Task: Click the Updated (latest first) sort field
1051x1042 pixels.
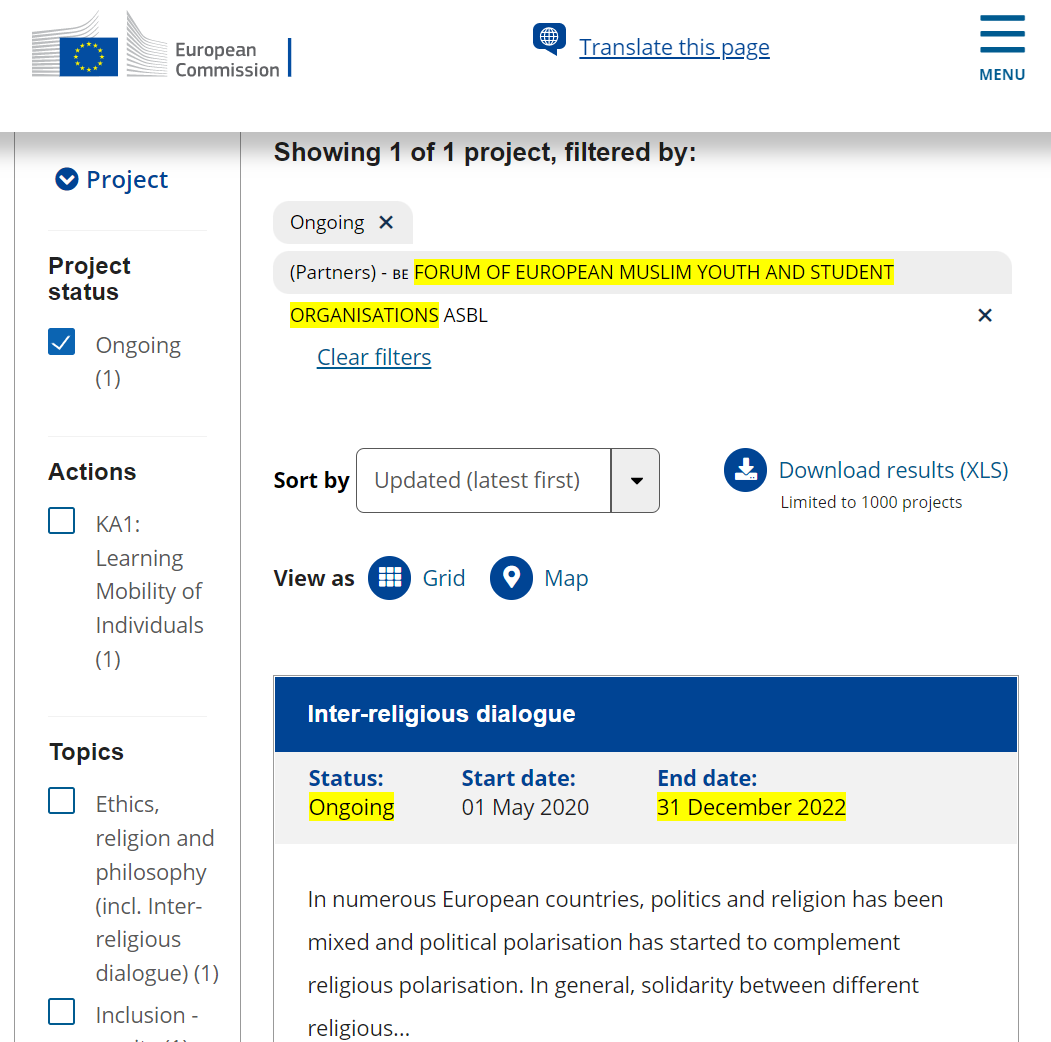Action: (x=484, y=480)
